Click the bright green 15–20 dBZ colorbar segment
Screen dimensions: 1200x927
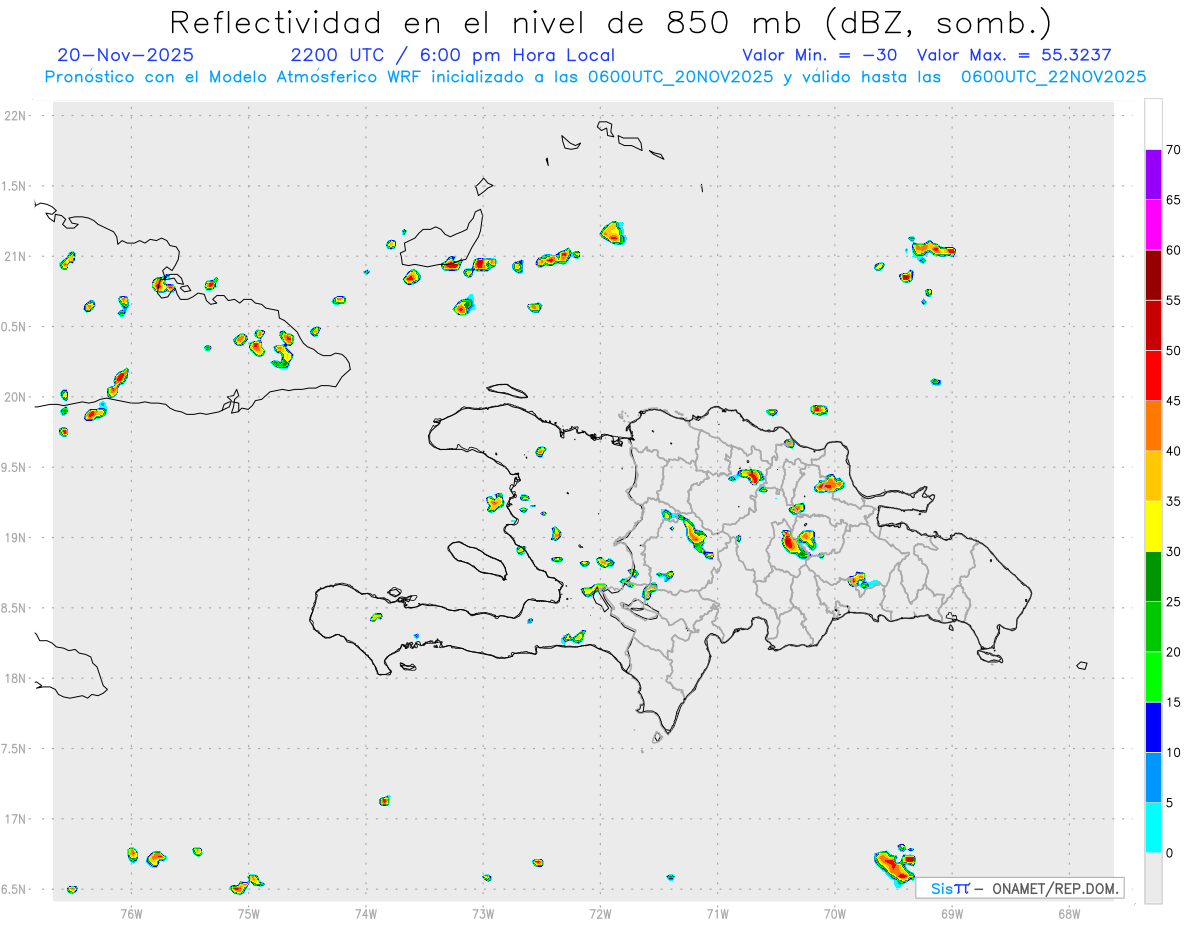[1153, 677]
